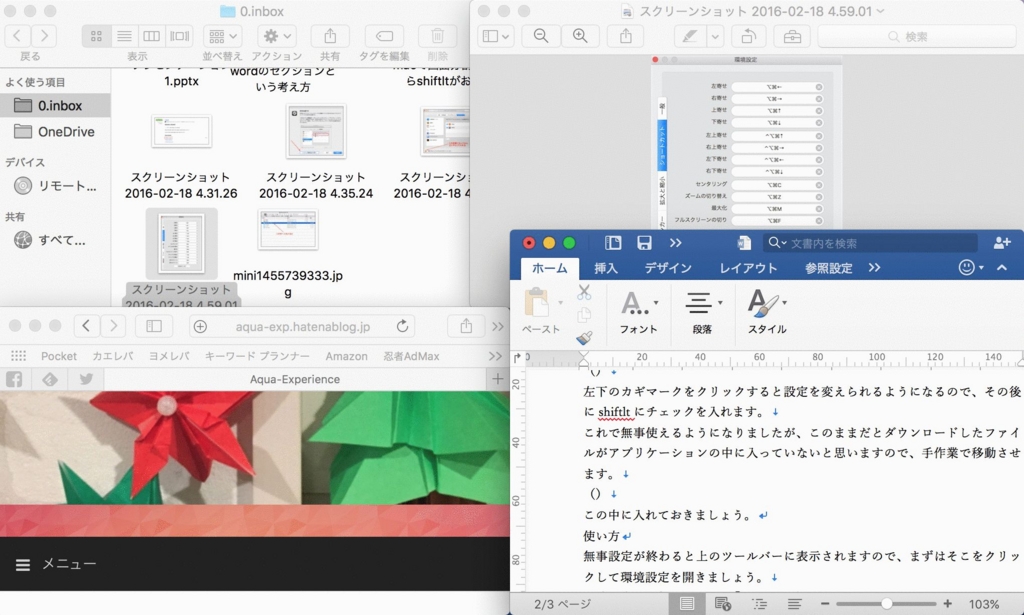
Task: Open the Preview title dropdown chevron
Action: tap(880, 11)
